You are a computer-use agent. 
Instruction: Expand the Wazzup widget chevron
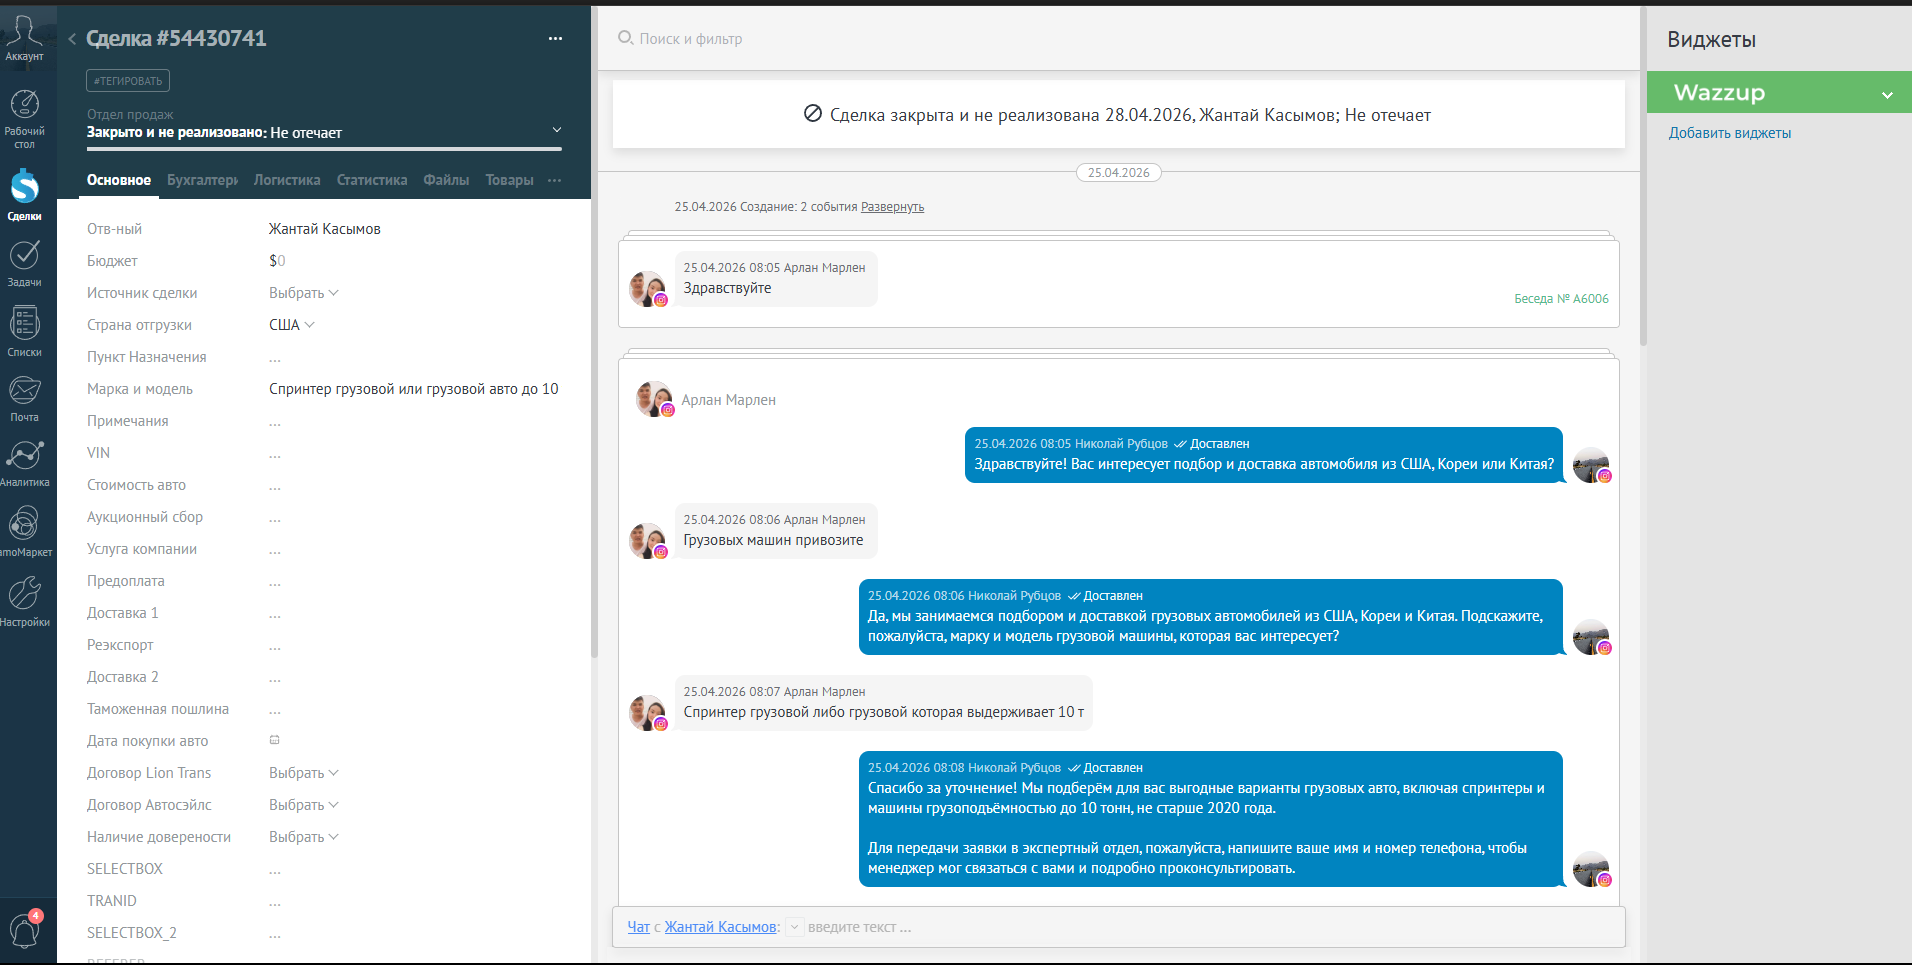[1887, 95]
